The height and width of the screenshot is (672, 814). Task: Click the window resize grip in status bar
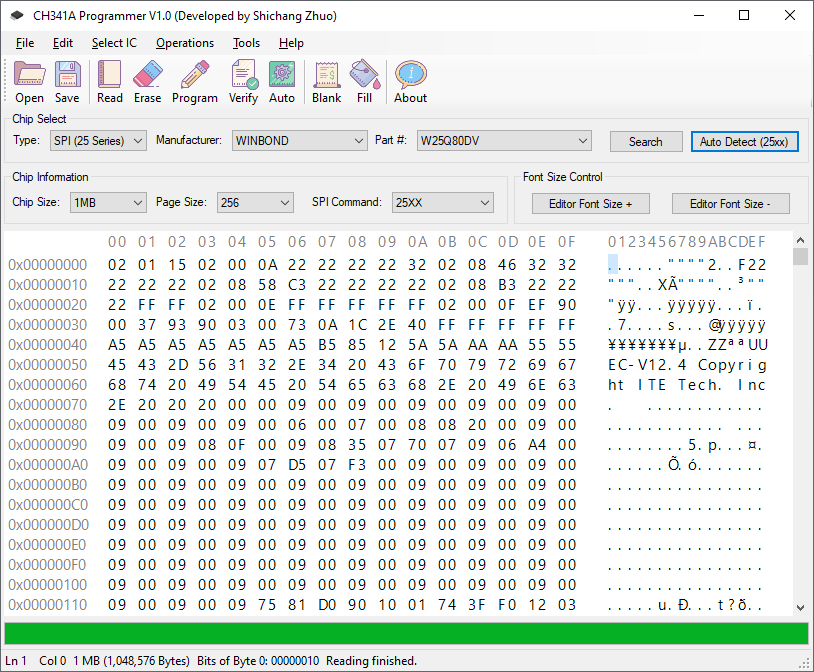[806, 664]
